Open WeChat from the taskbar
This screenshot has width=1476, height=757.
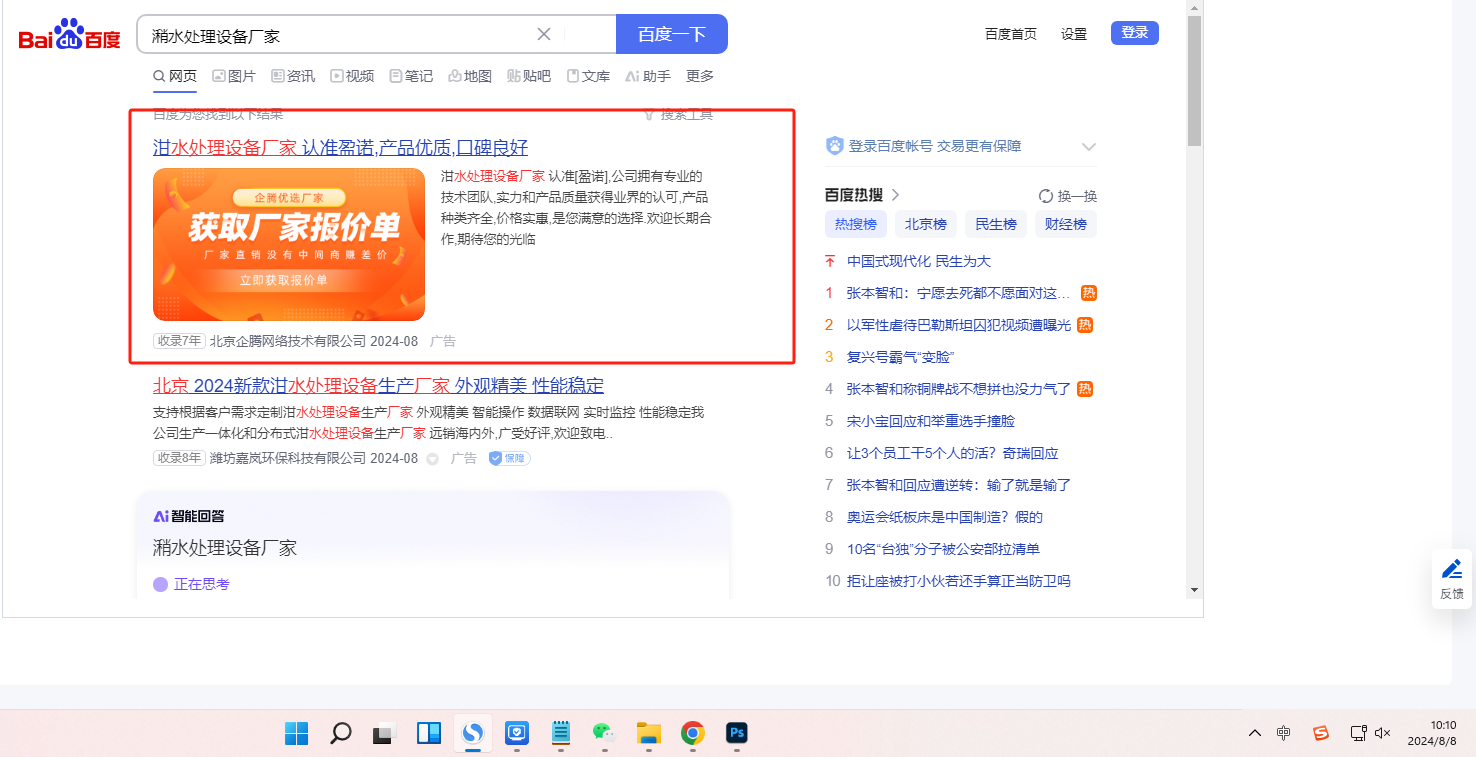[602, 734]
